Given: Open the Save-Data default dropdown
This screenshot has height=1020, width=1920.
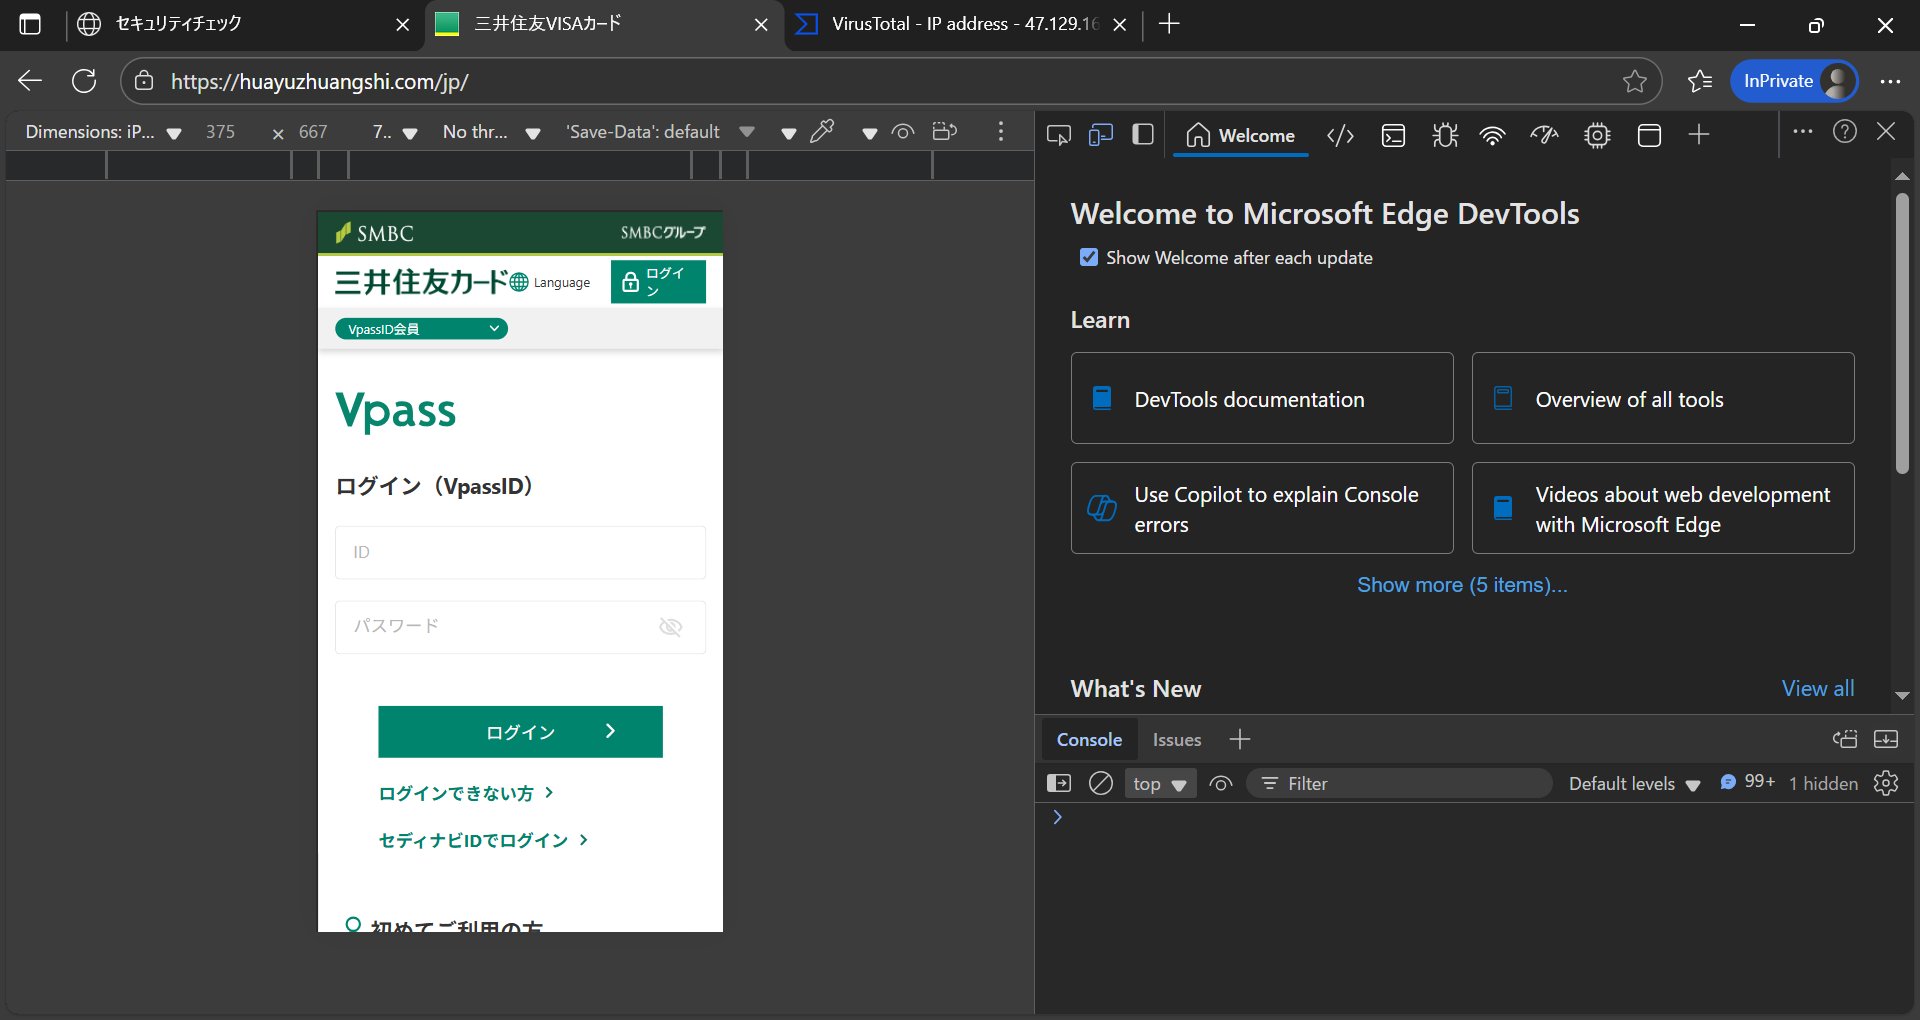Looking at the screenshot, I should tap(660, 132).
